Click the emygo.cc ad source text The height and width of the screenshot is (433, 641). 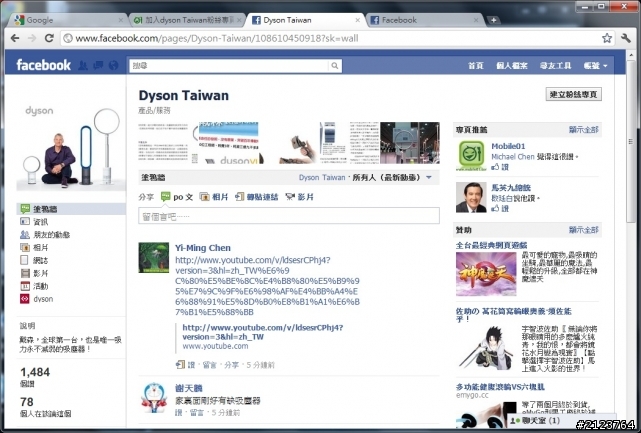[472, 395]
